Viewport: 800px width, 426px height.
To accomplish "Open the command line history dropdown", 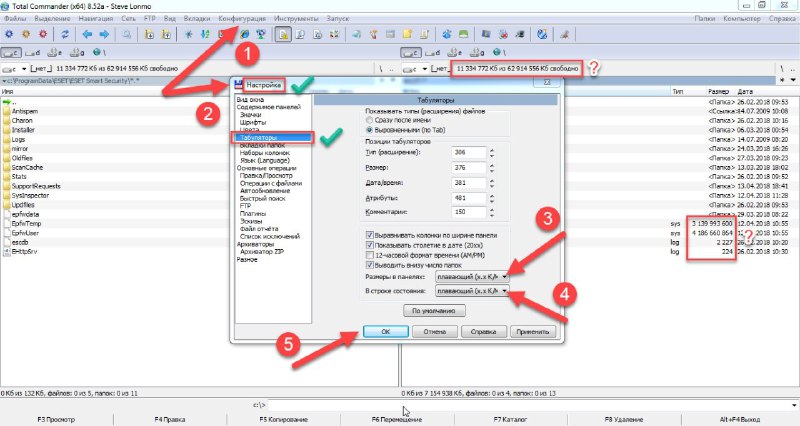I will pos(794,405).
